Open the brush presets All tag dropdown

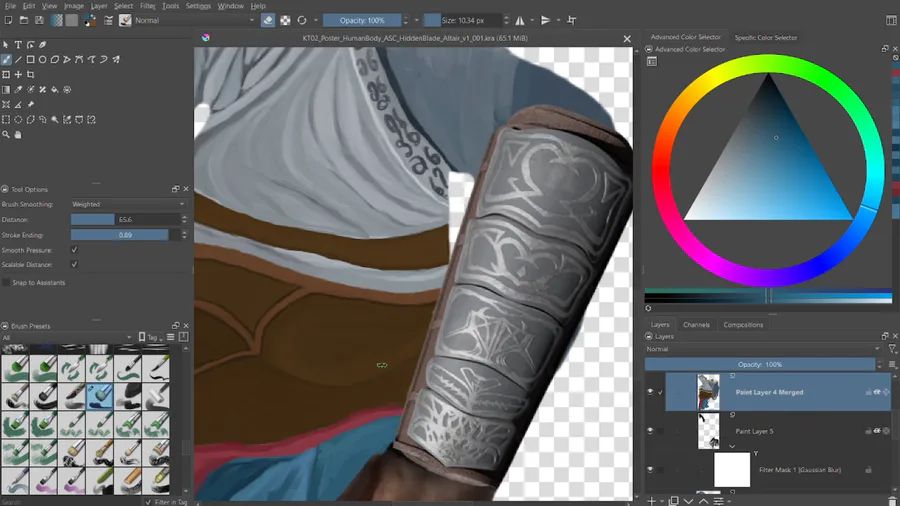click(x=67, y=337)
